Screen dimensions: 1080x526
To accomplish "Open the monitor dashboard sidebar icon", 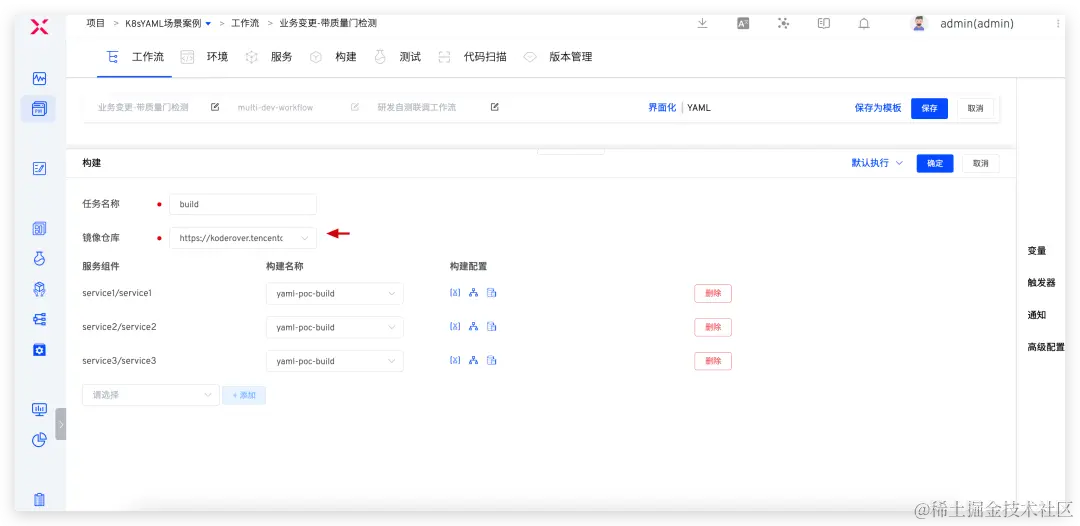I will [39, 410].
